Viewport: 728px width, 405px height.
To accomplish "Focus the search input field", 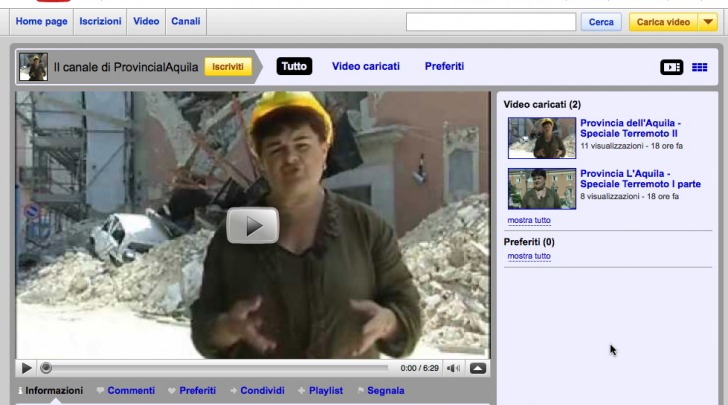I will point(491,22).
